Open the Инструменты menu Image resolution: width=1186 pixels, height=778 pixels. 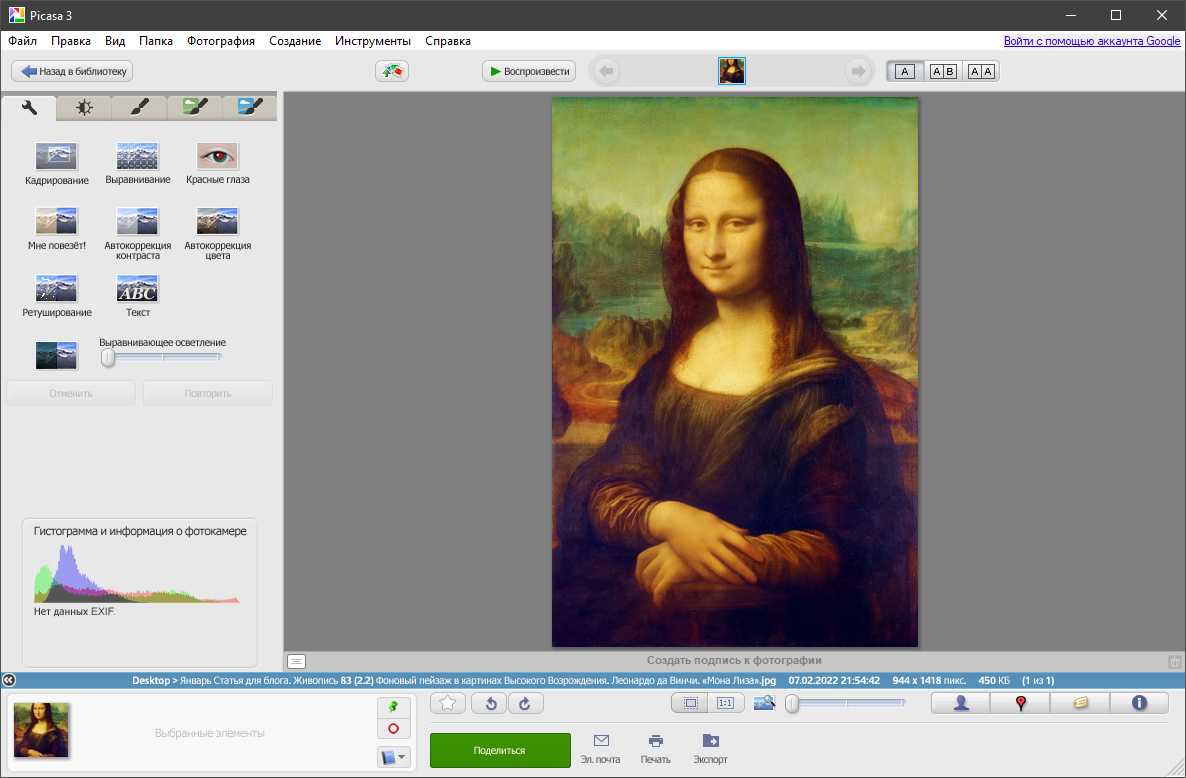372,41
